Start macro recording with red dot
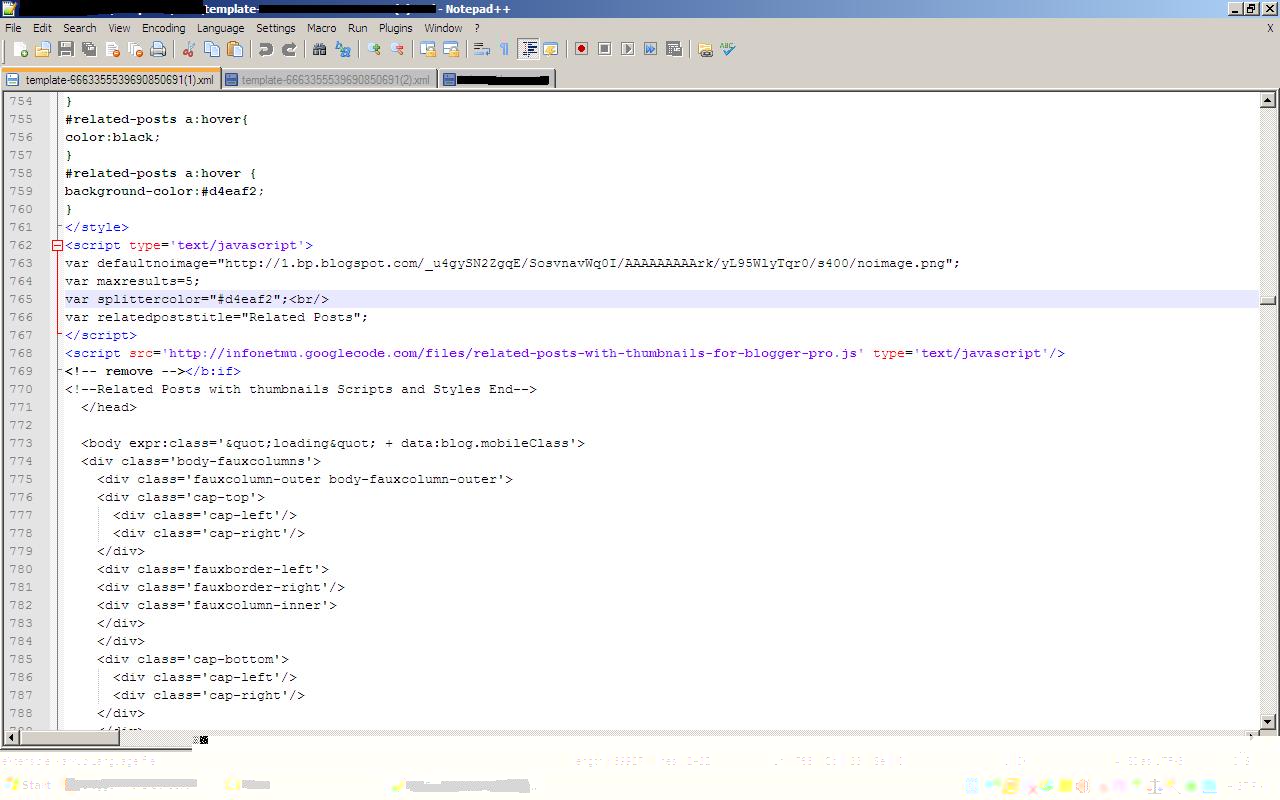 (581, 49)
